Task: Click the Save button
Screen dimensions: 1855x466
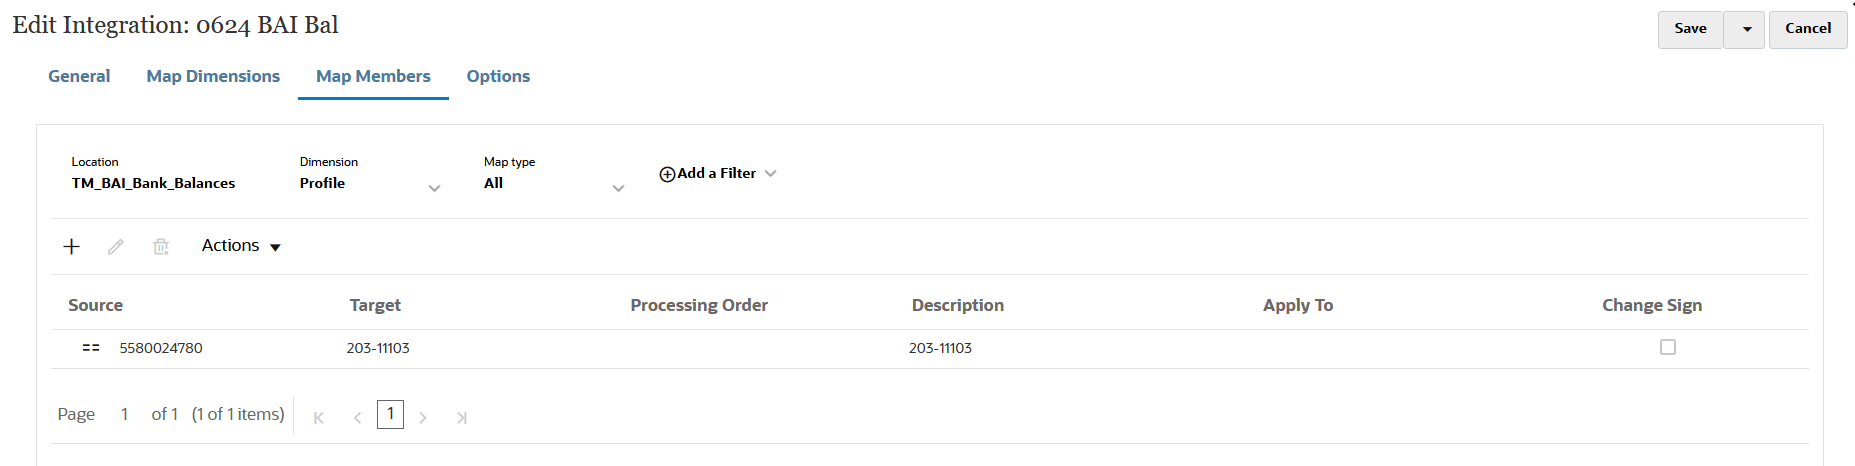Action: pyautogui.click(x=1690, y=29)
